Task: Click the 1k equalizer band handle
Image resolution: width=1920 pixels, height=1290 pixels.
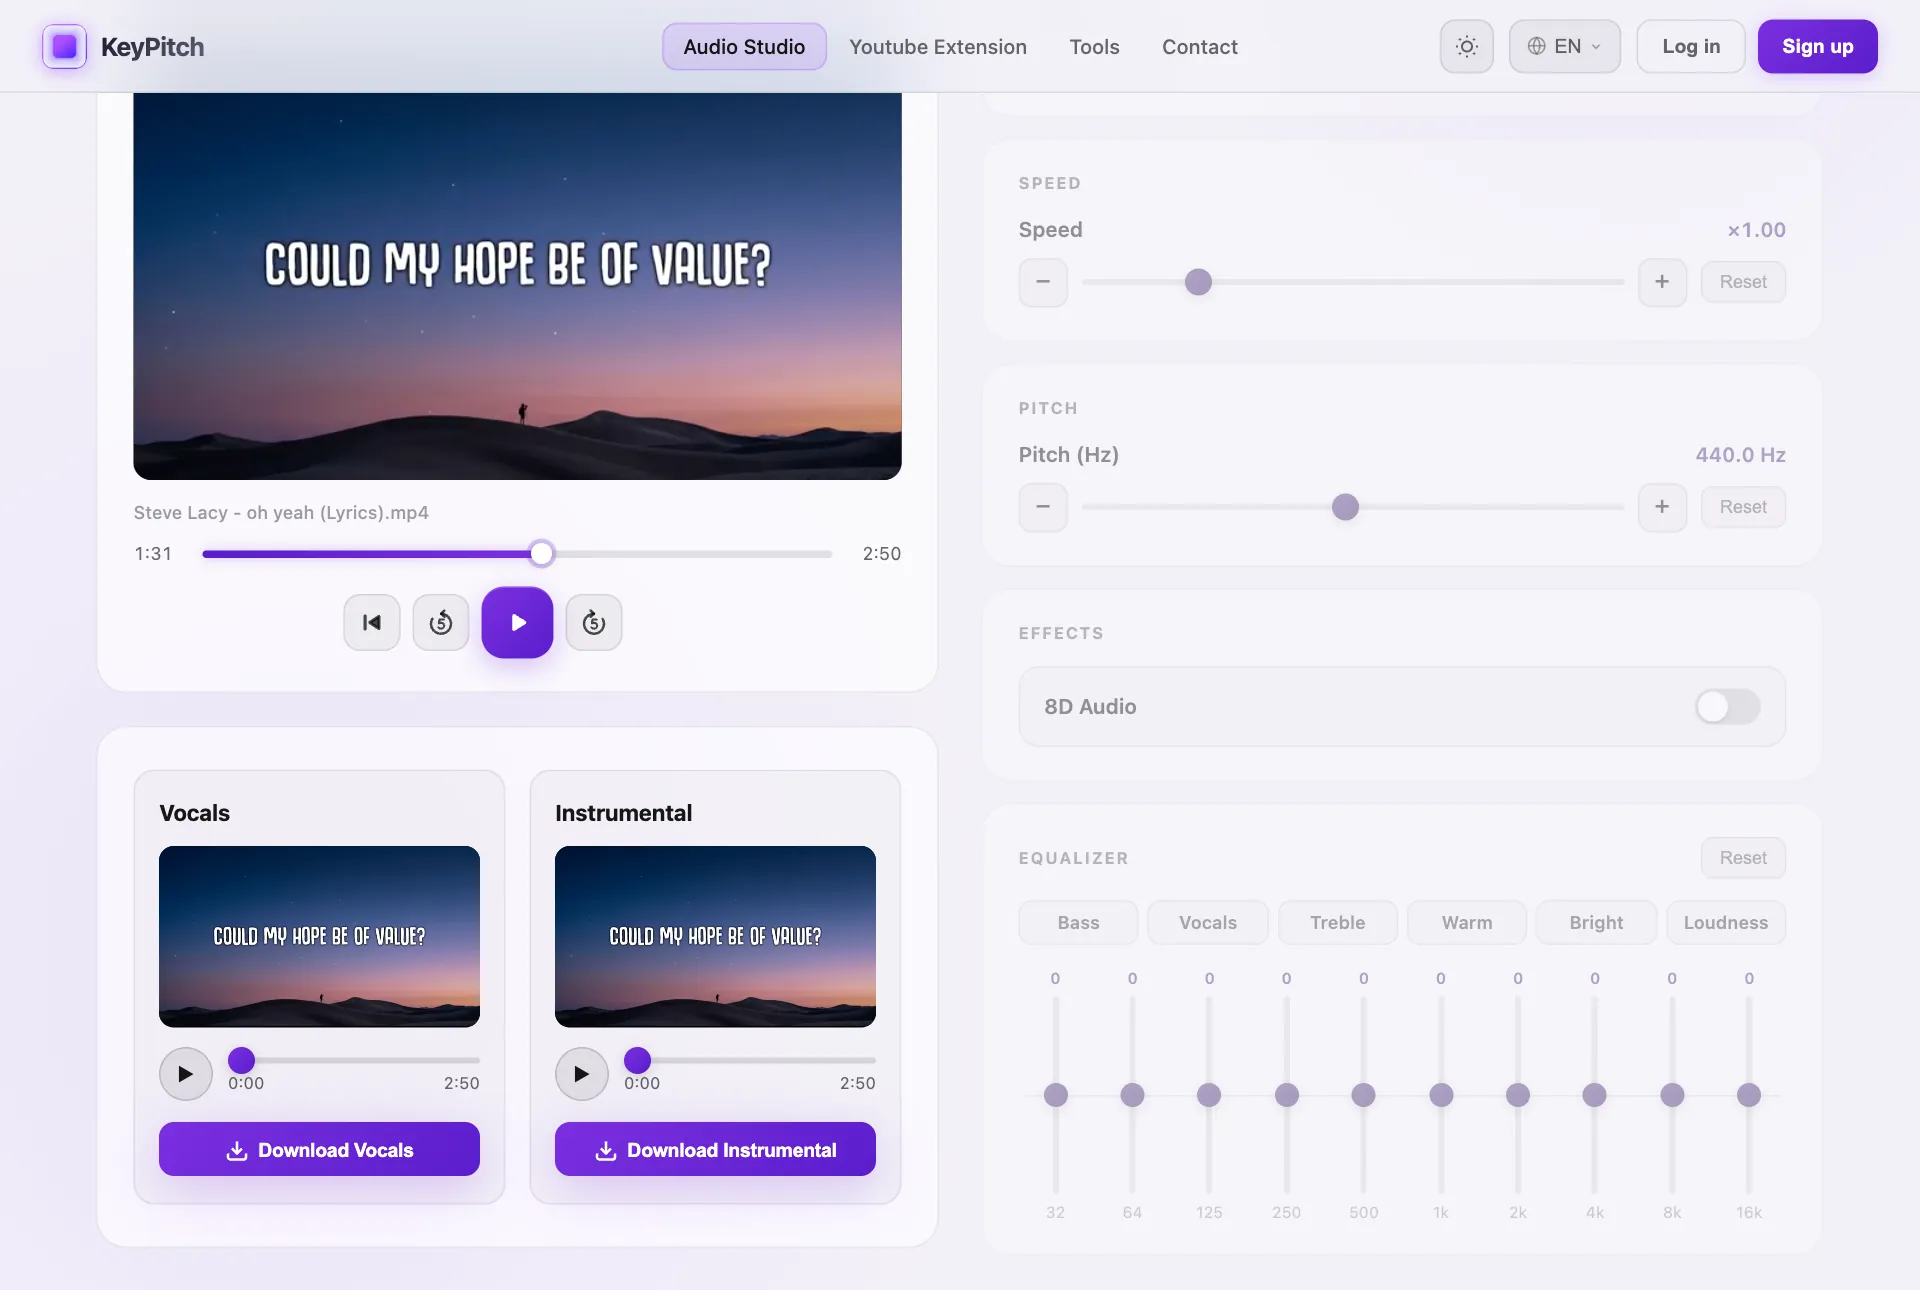Action: pyautogui.click(x=1441, y=1095)
